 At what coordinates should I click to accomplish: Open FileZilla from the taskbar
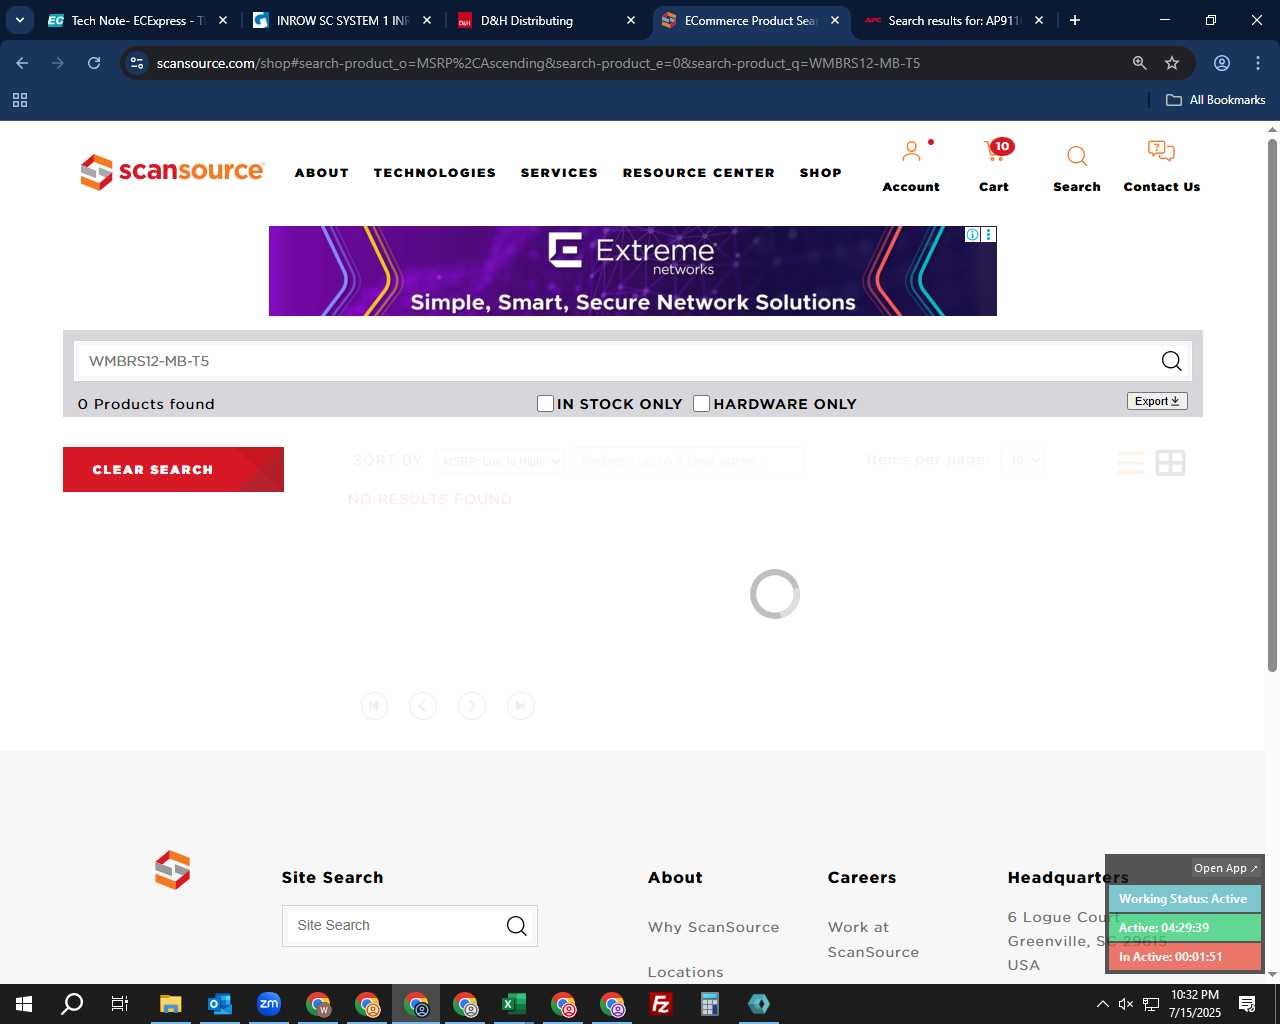click(661, 1004)
